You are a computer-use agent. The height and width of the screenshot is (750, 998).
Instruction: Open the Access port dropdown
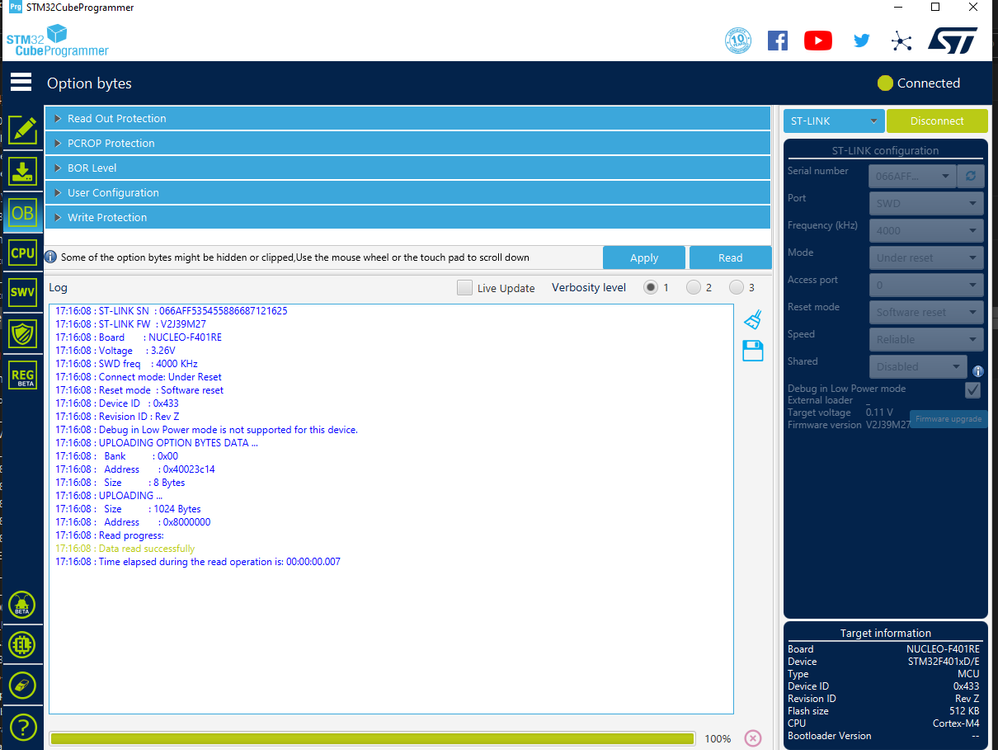tap(926, 285)
